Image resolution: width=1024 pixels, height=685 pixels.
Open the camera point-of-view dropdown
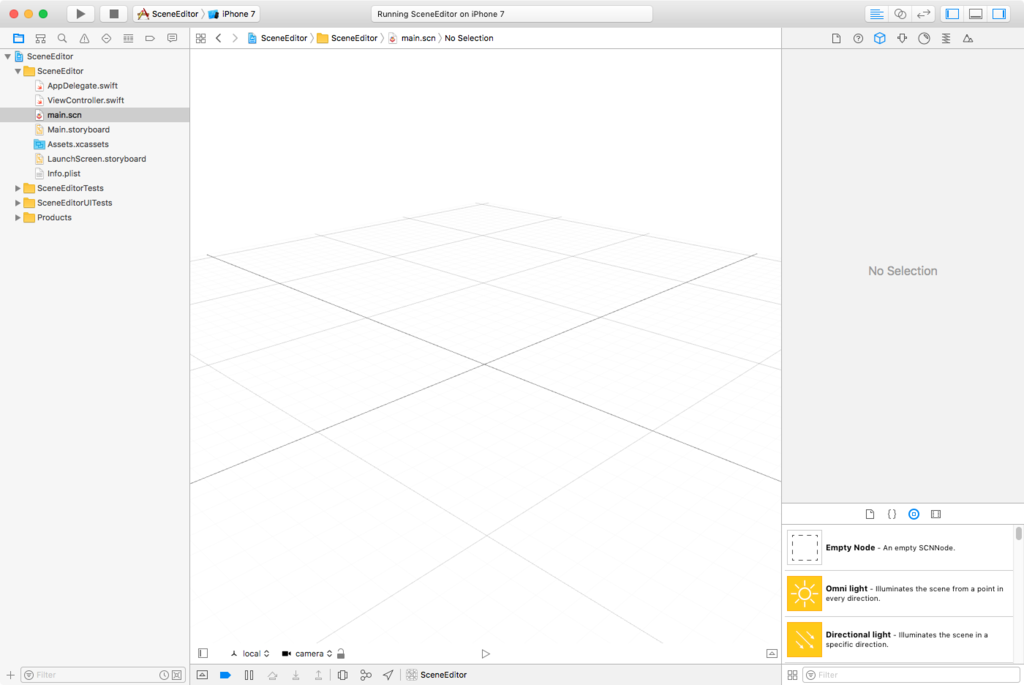307,654
